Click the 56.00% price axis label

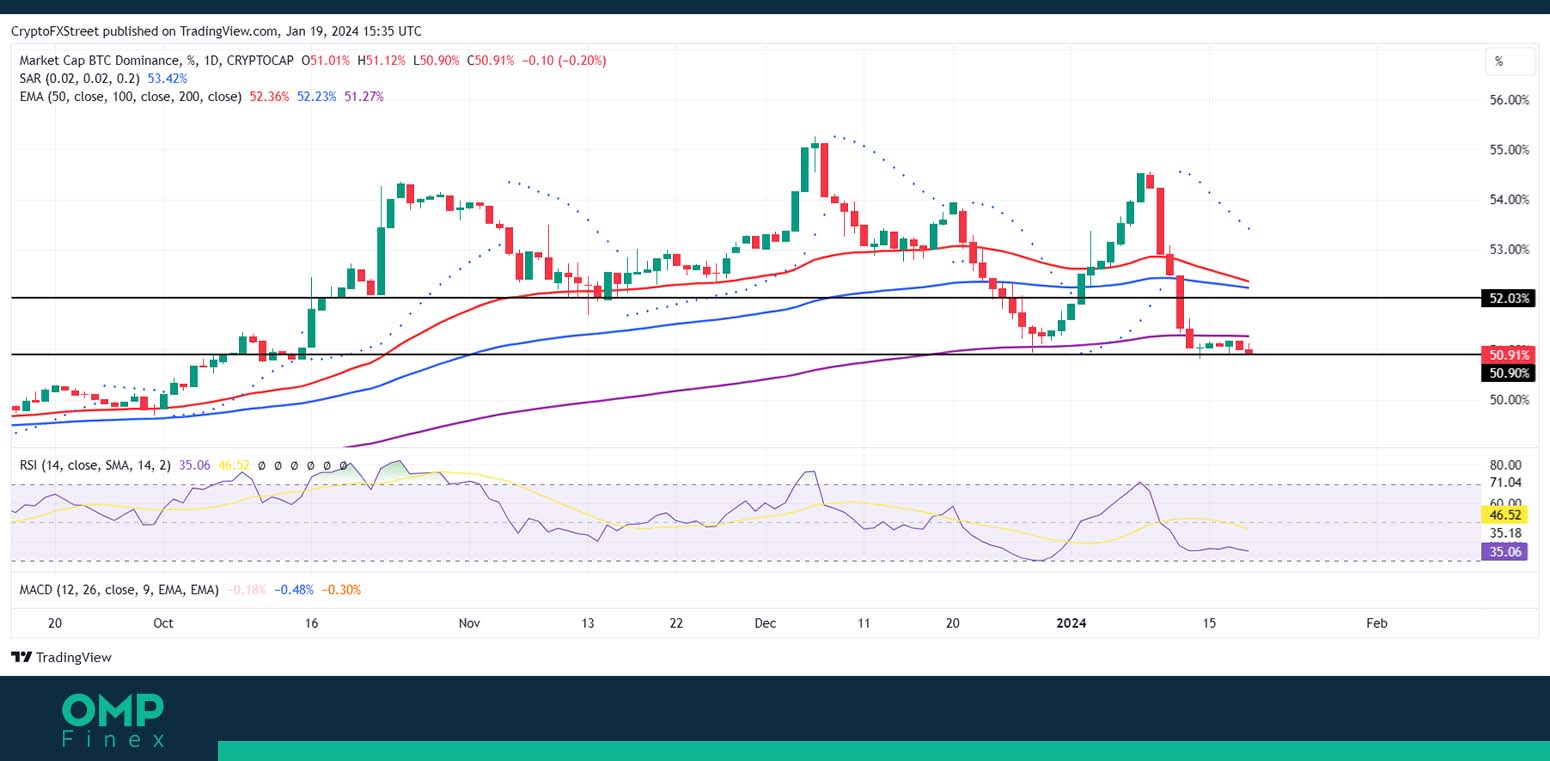pos(1510,100)
